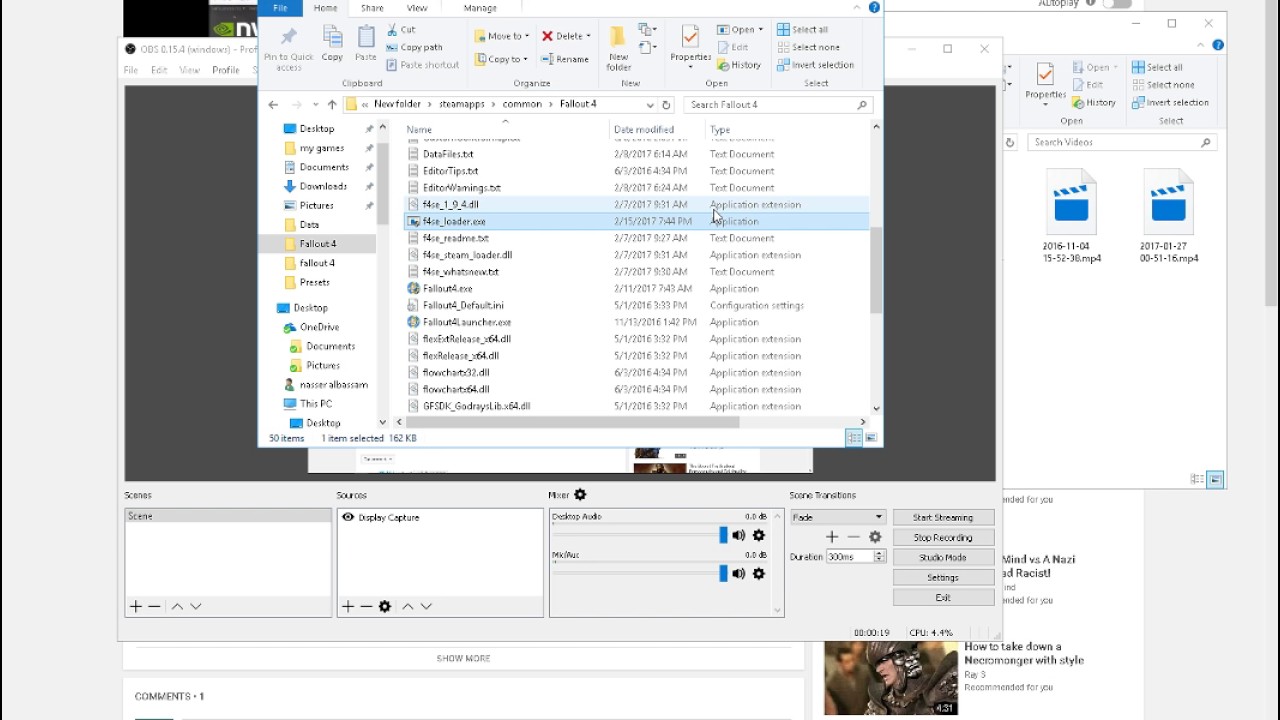Open the Delete dropdown arrow
1280x720 pixels.
pos(588,36)
